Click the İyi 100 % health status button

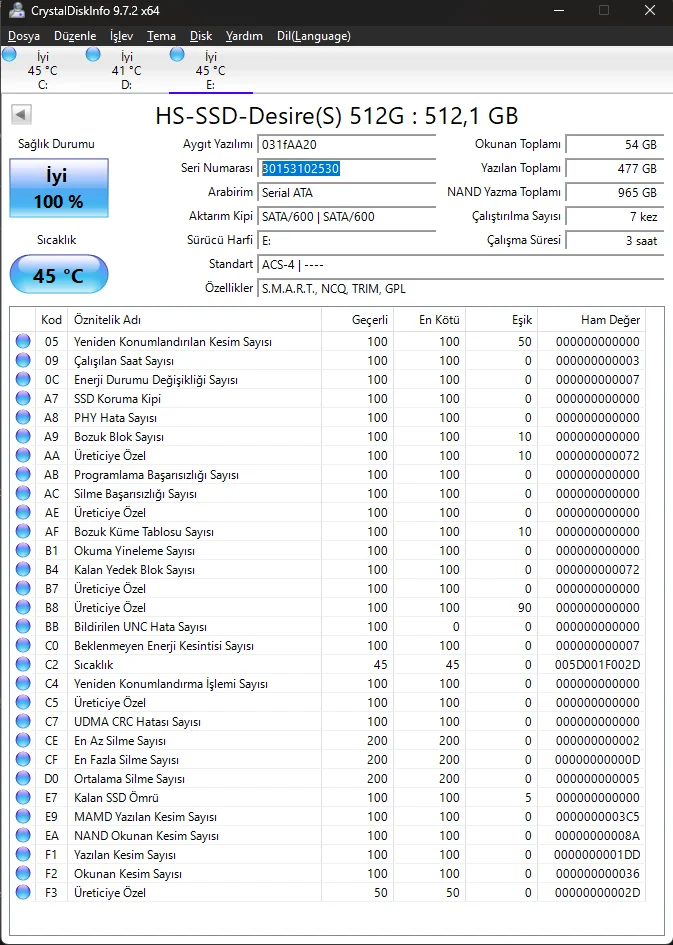click(59, 188)
